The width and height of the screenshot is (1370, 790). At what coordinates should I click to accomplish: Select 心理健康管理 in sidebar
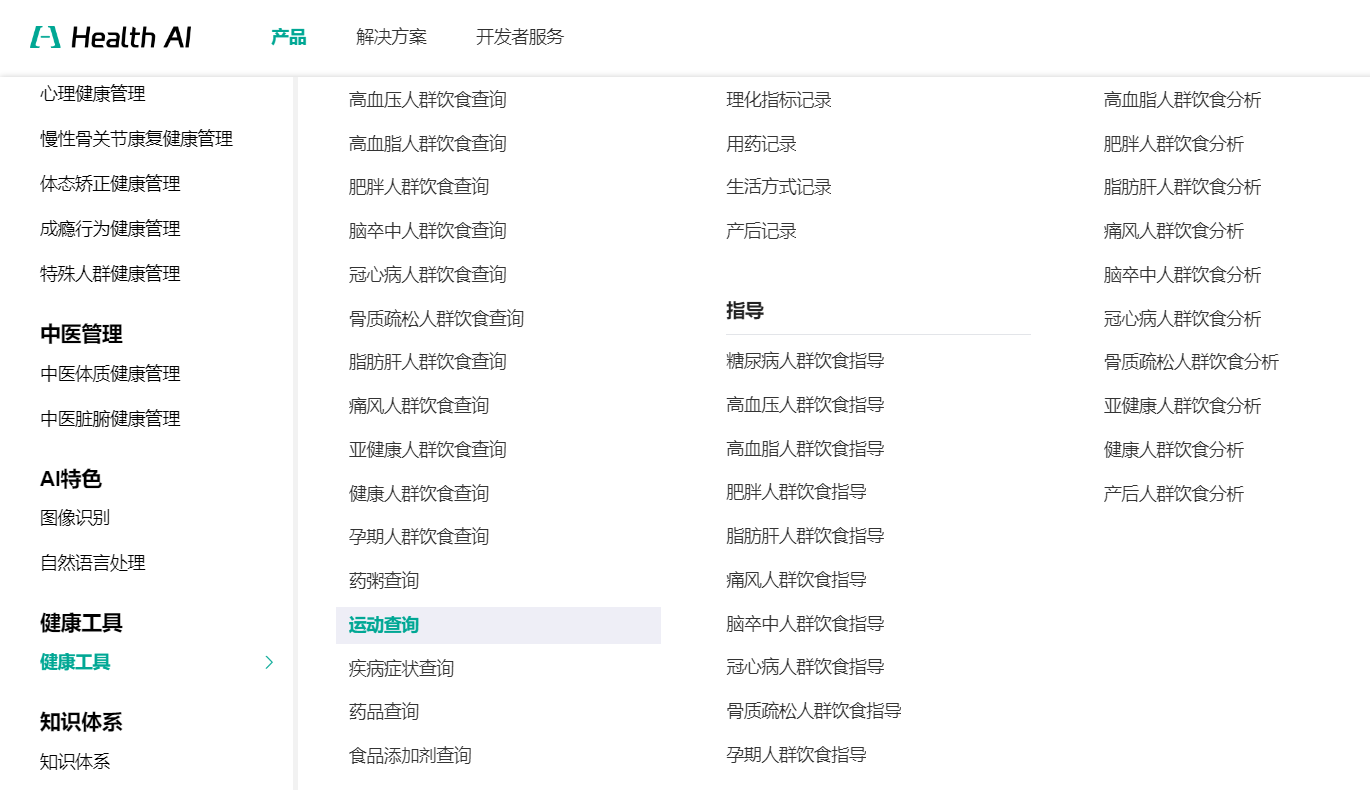coord(93,94)
